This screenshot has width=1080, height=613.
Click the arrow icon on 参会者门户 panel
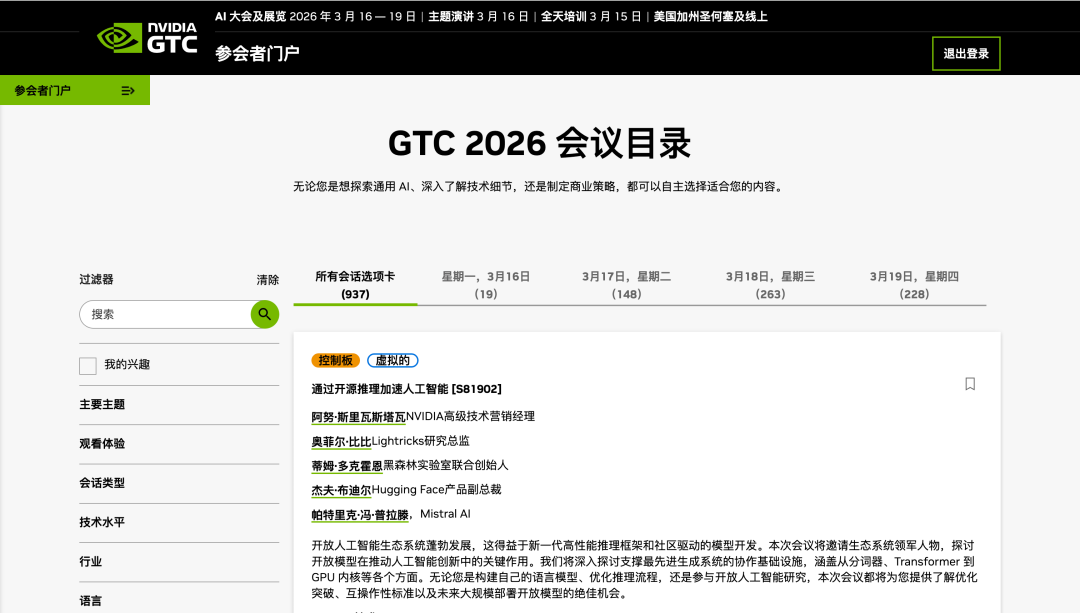[x=128, y=90]
